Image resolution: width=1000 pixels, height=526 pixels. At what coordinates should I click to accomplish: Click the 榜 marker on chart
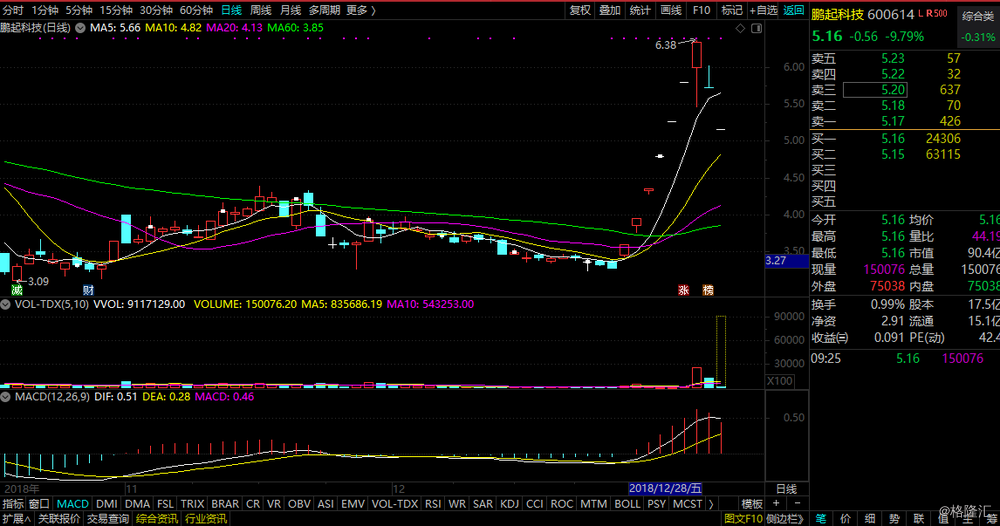click(x=708, y=290)
